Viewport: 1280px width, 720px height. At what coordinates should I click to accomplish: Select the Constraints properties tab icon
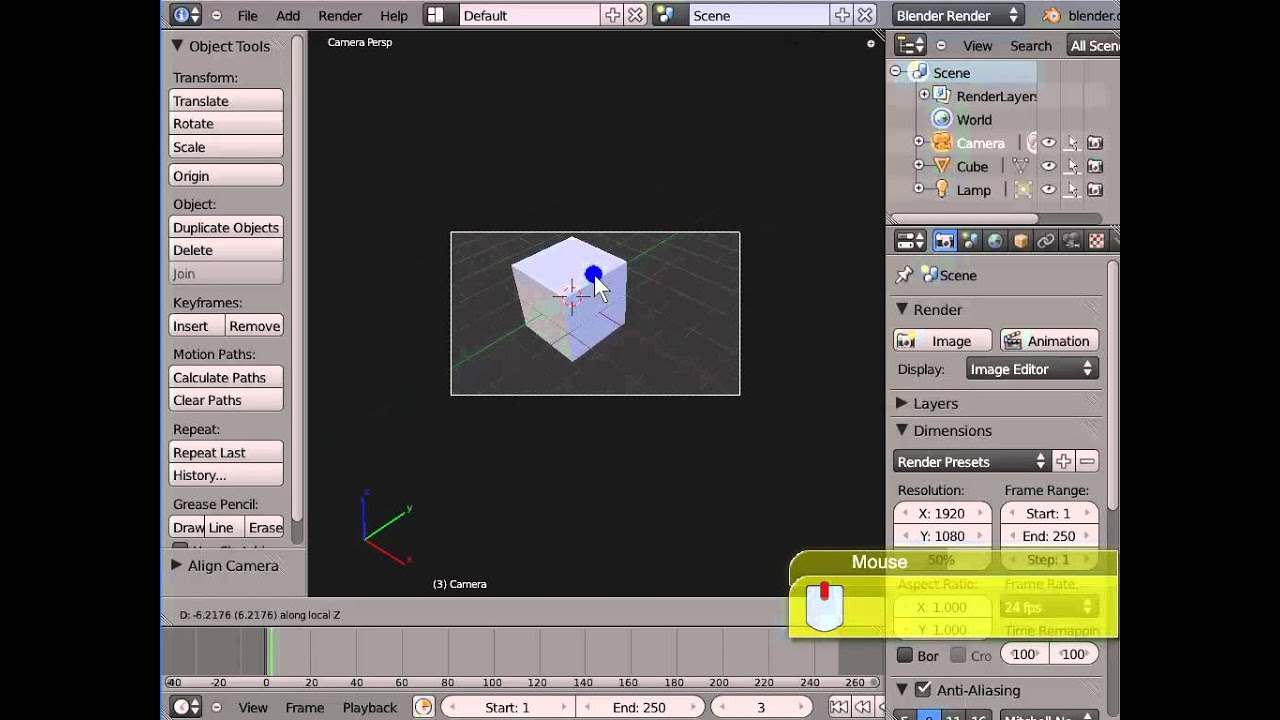coord(1046,241)
